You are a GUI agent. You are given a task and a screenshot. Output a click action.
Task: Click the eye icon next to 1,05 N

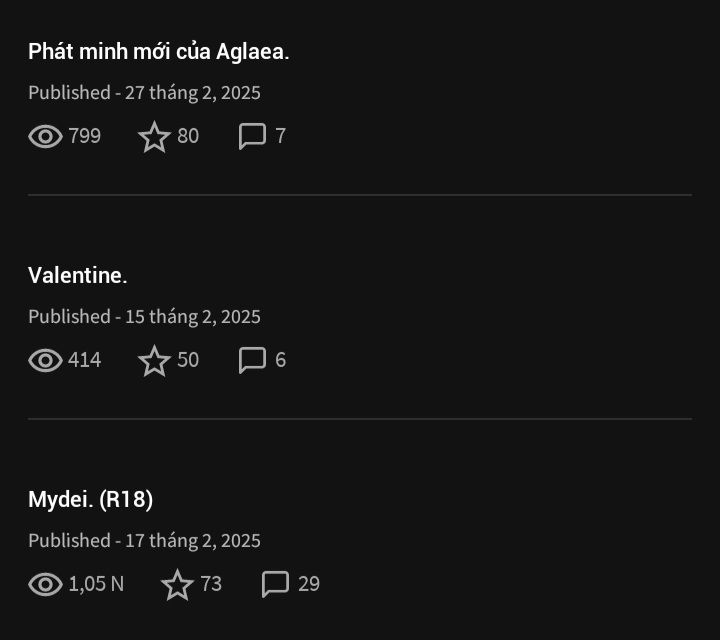point(45,584)
